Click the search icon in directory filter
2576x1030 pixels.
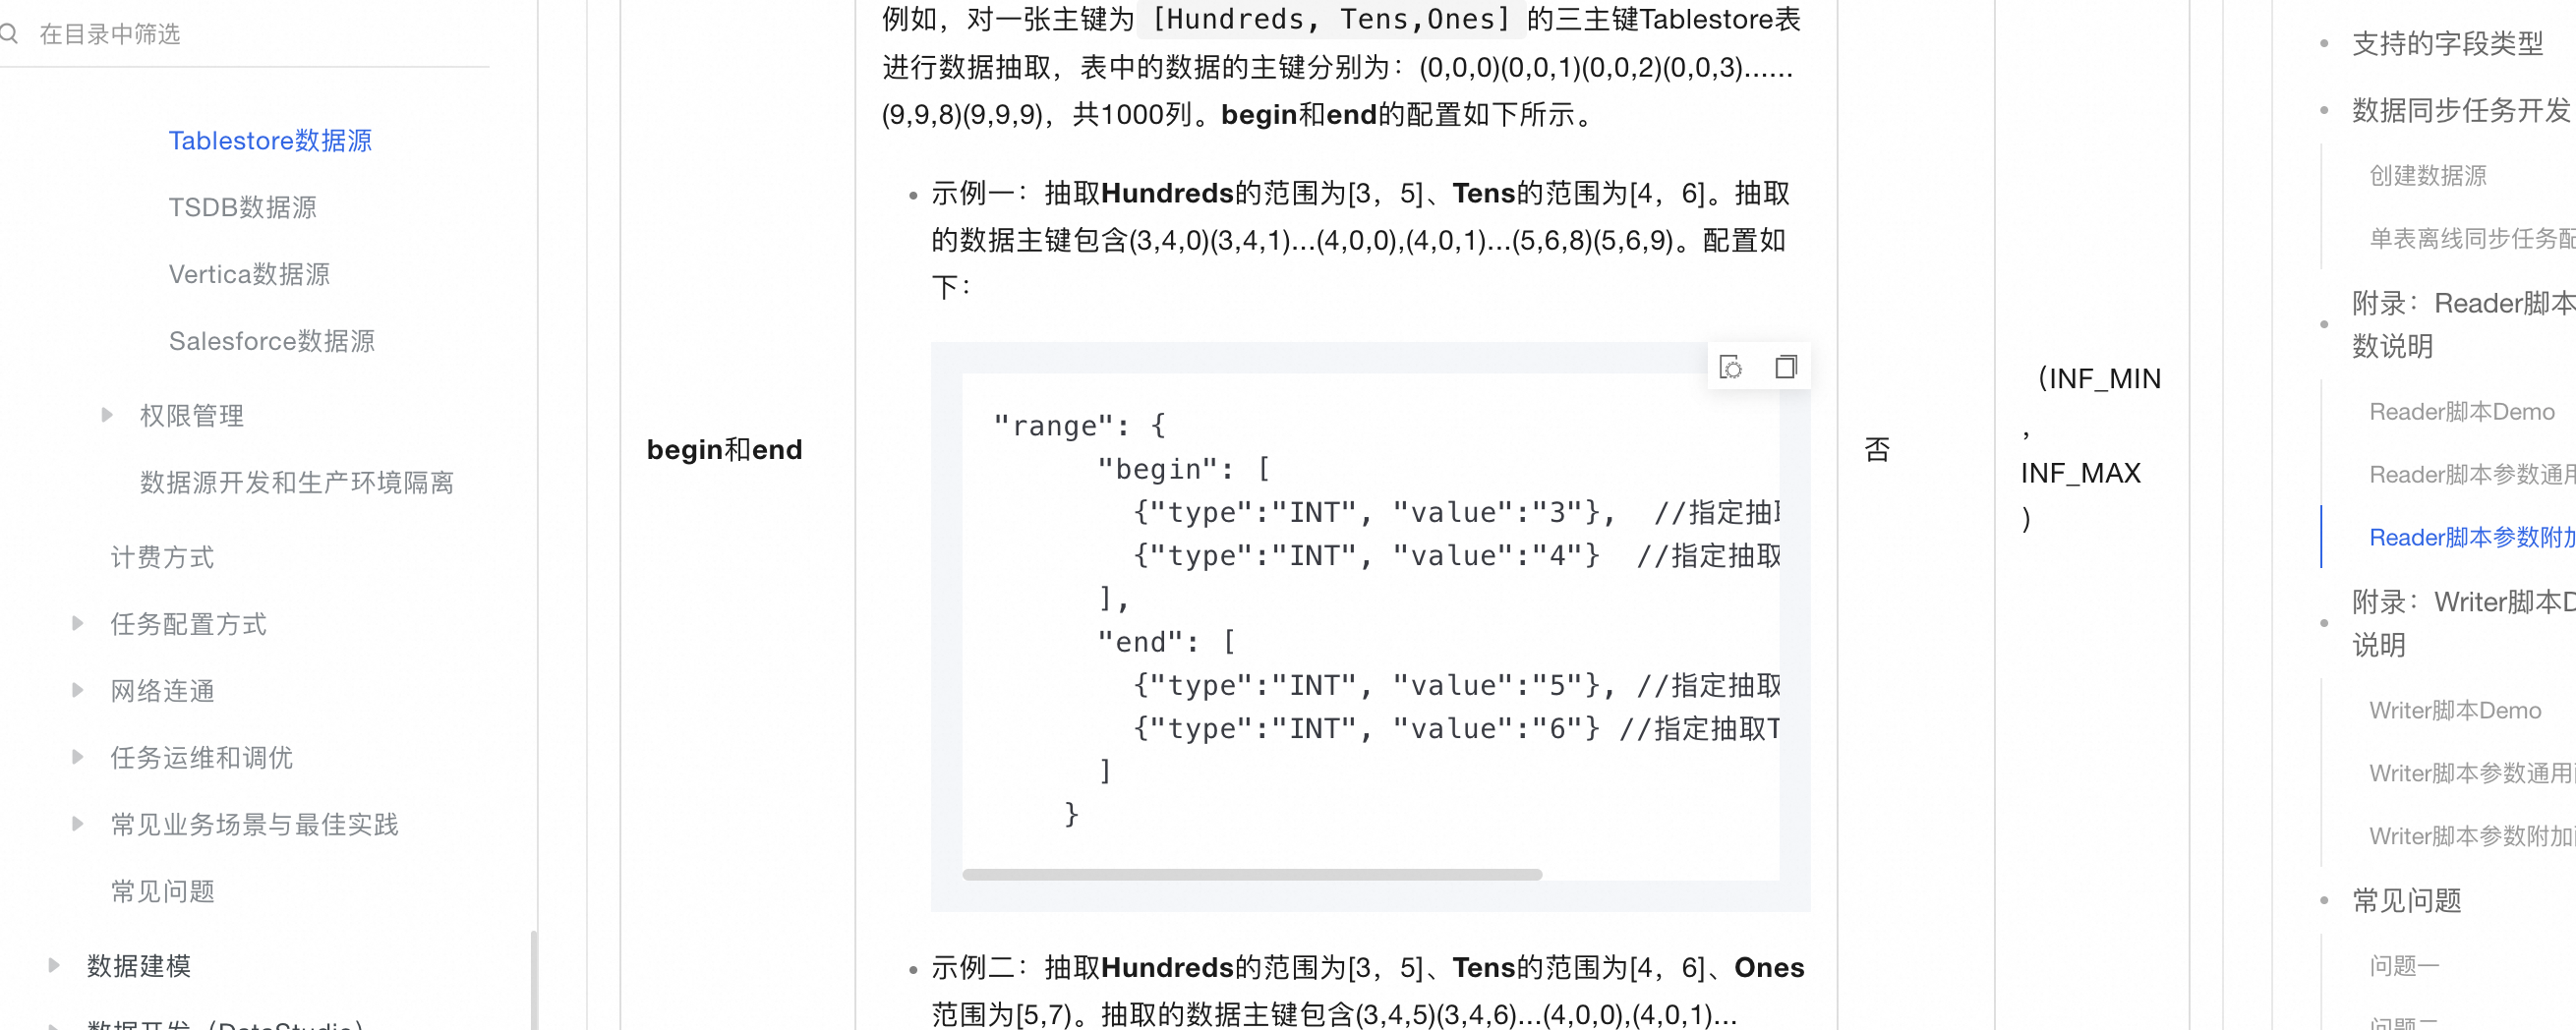[10, 34]
